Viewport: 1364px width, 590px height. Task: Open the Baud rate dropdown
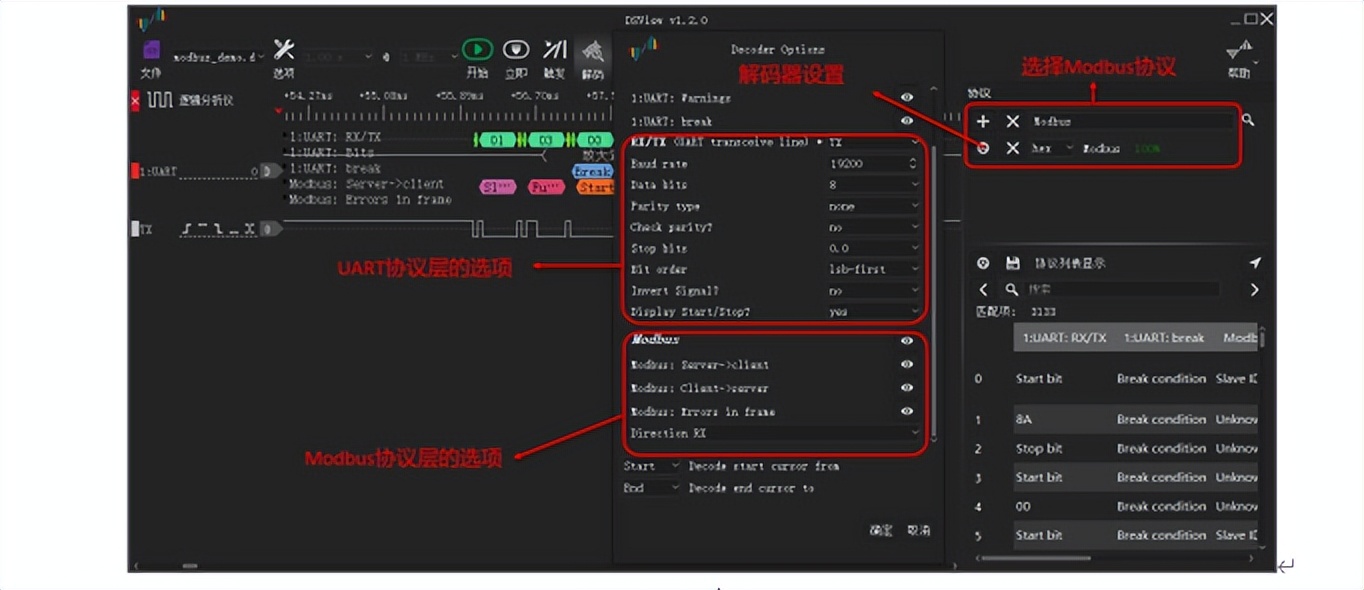[870, 163]
